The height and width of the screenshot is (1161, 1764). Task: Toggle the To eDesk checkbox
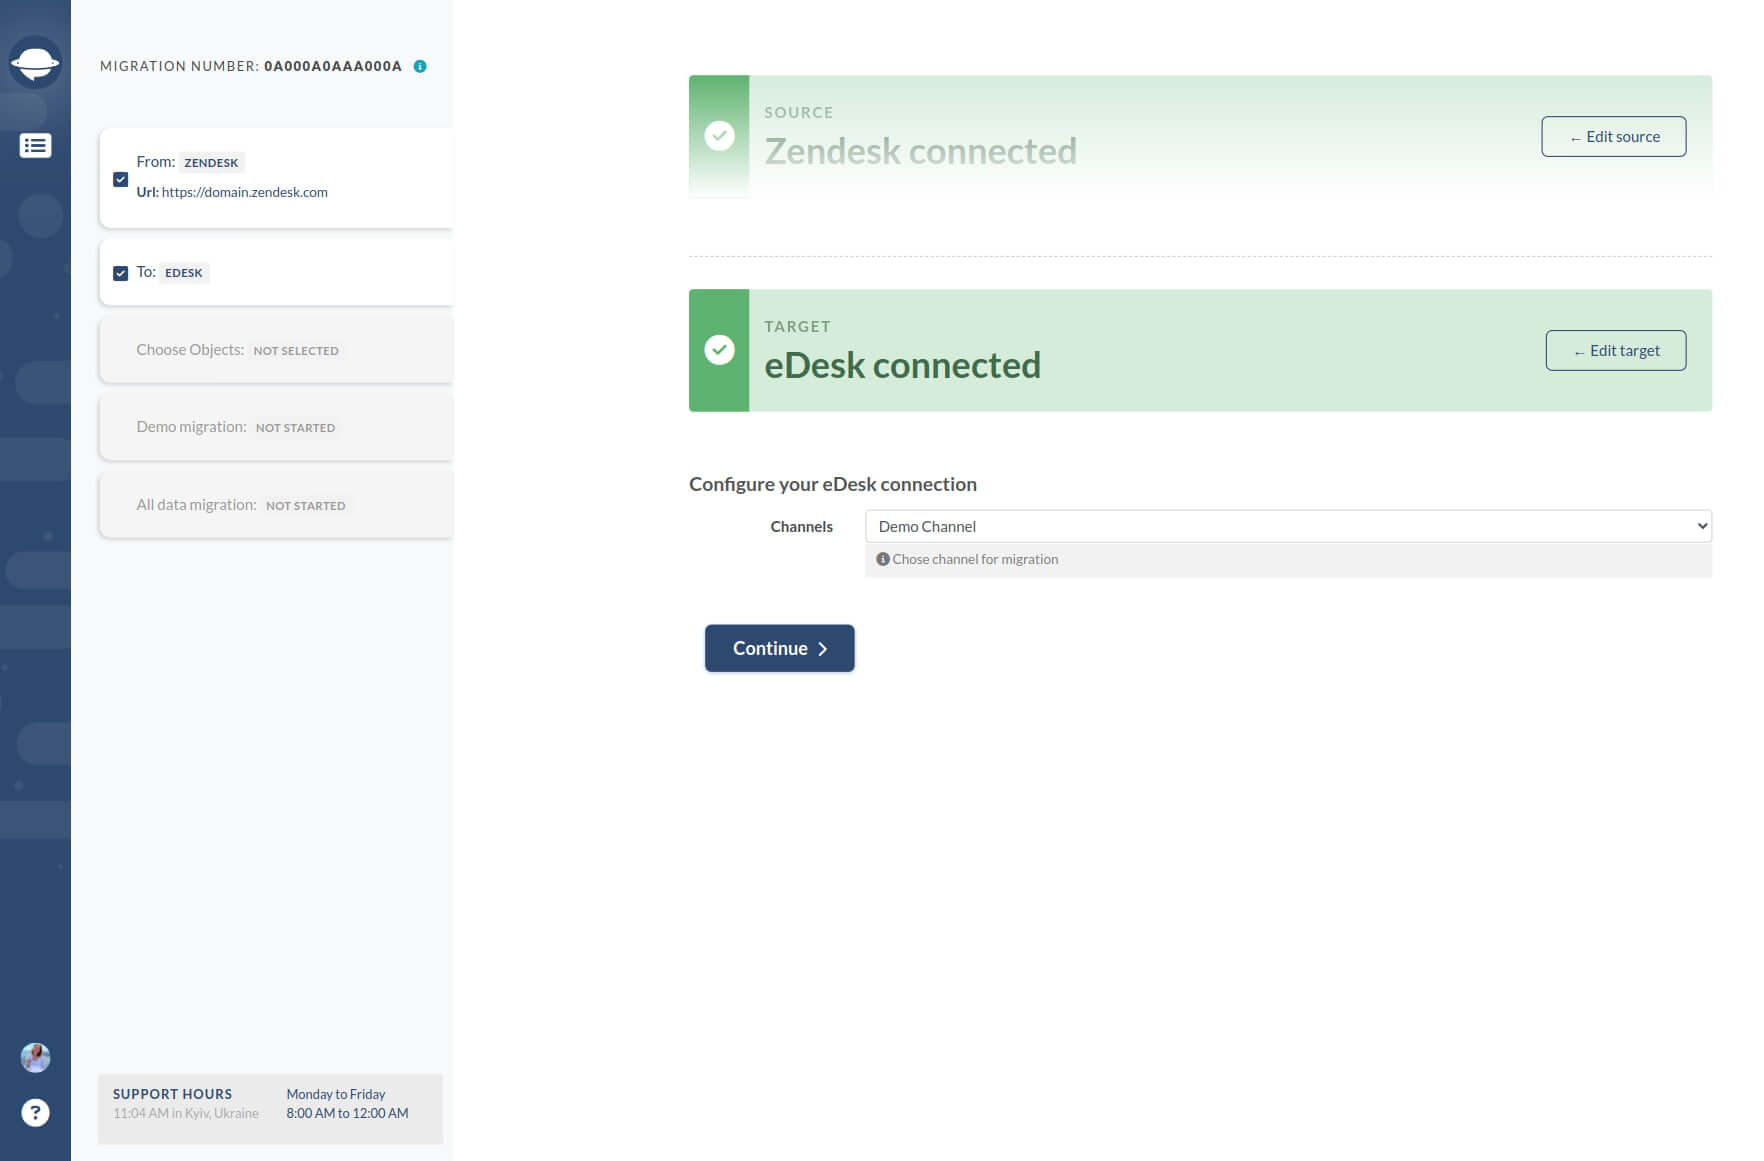[120, 273]
